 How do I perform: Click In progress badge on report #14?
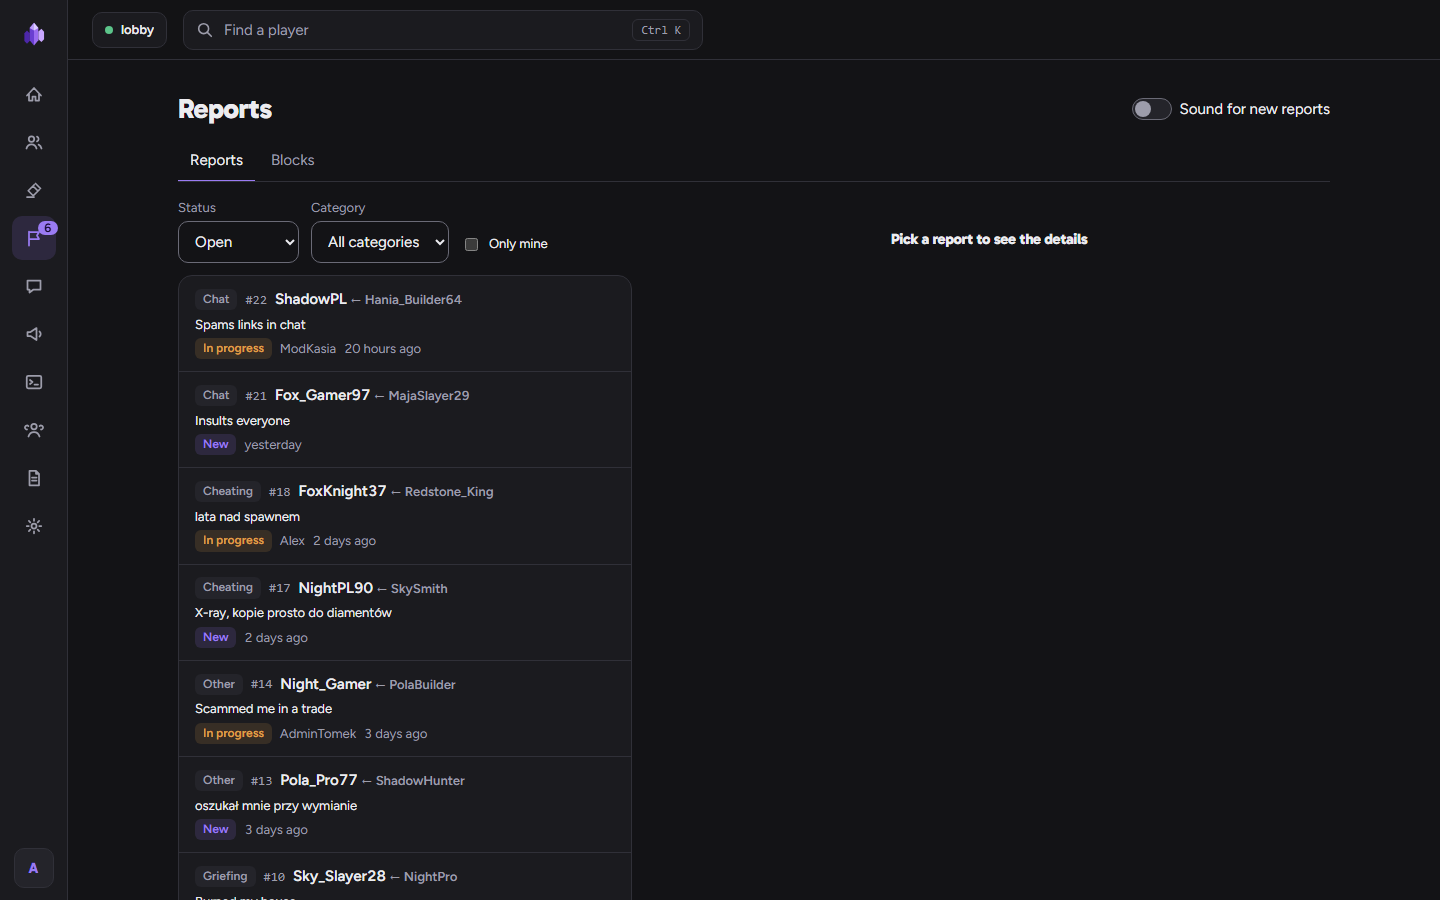coord(233,734)
